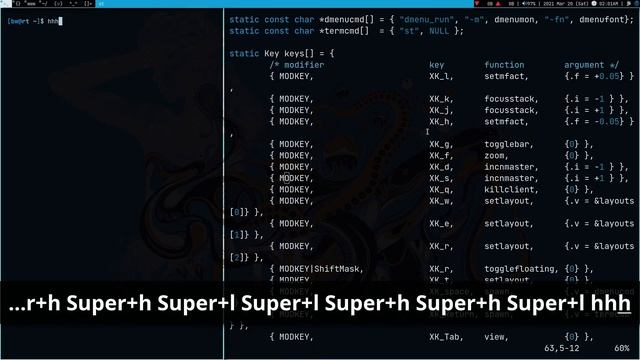This screenshot has width=640, height=360.
Task: Click vim scroll percentage "60%"
Action: point(622,348)
